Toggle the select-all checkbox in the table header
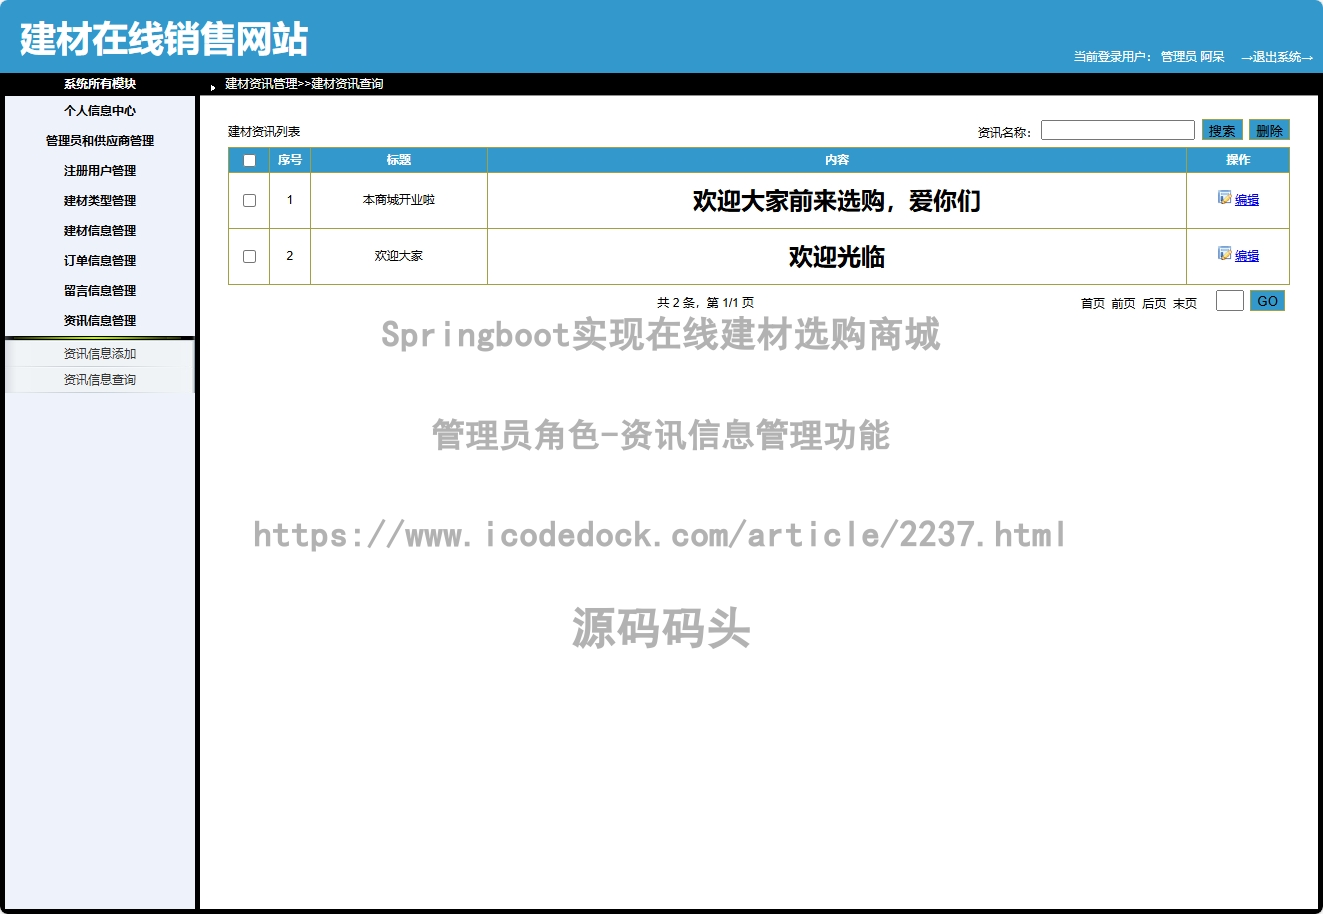This screenshot has height=914, width=1323. click(249, 160)
